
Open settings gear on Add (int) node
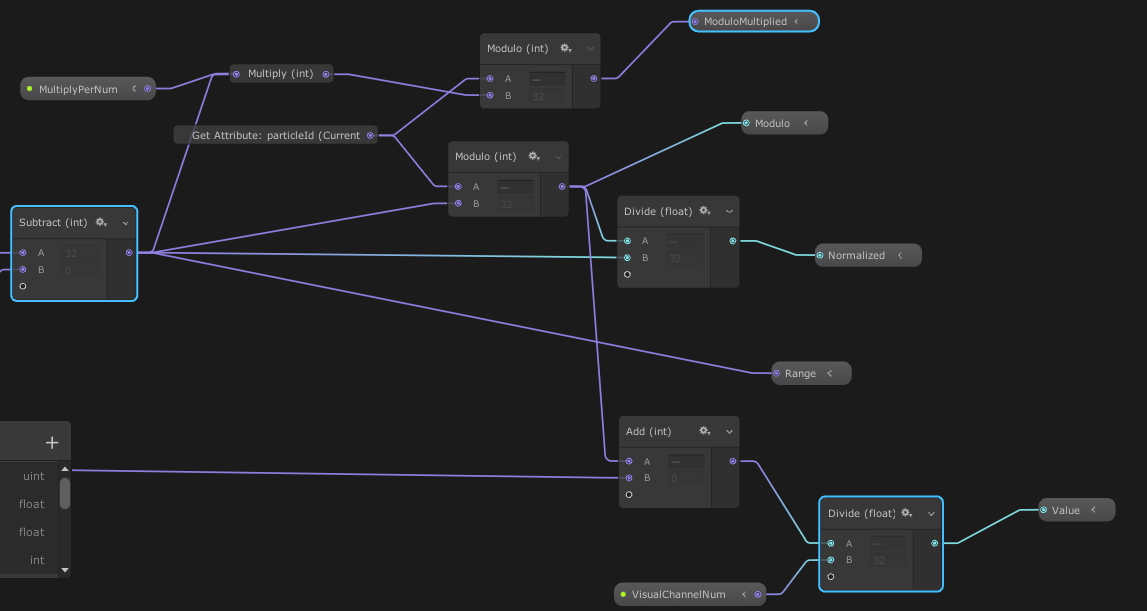point(705,431)
